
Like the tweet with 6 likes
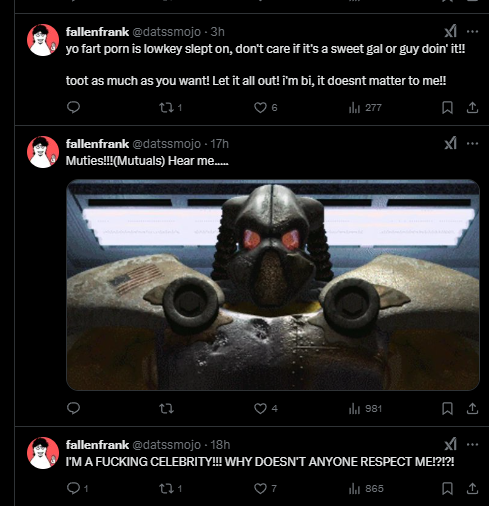(x=265, y=108)
